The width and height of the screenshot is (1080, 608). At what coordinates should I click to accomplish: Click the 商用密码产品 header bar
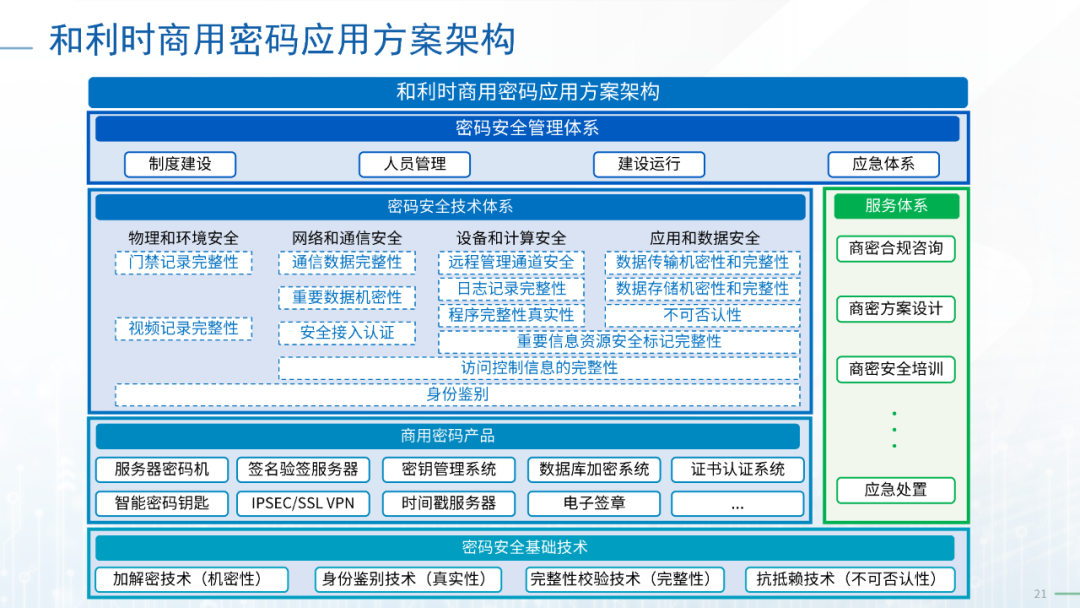click(448, 436)
